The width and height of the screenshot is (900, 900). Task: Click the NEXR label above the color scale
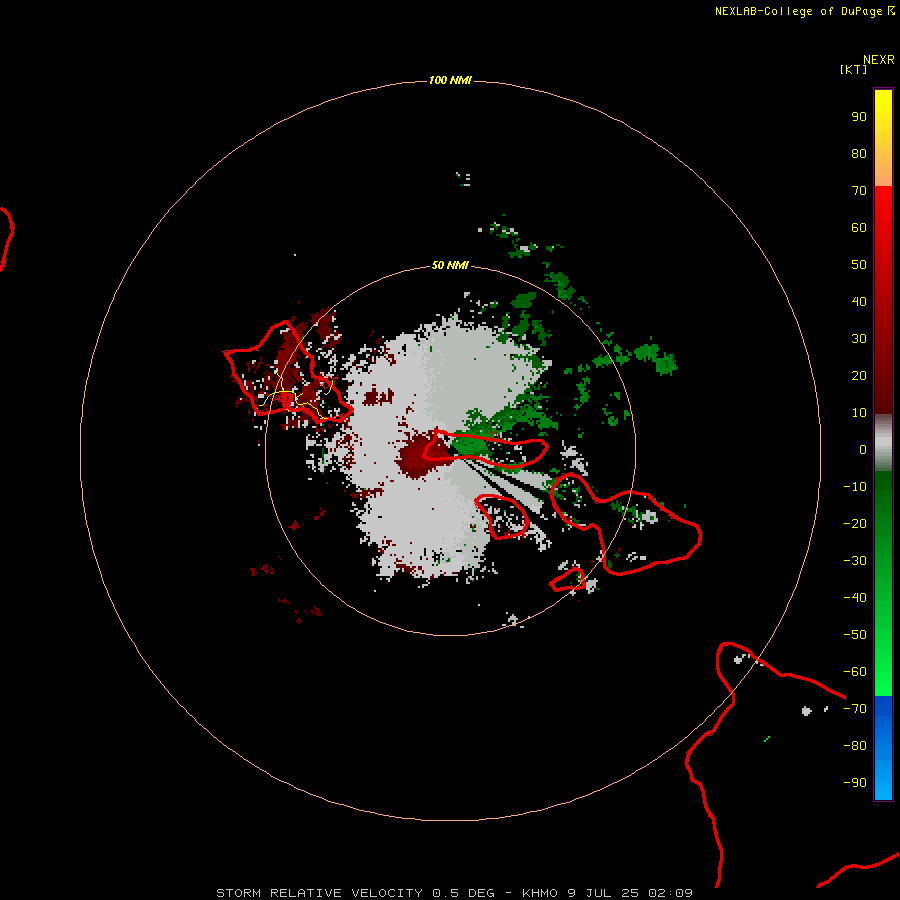click(878, 60)
